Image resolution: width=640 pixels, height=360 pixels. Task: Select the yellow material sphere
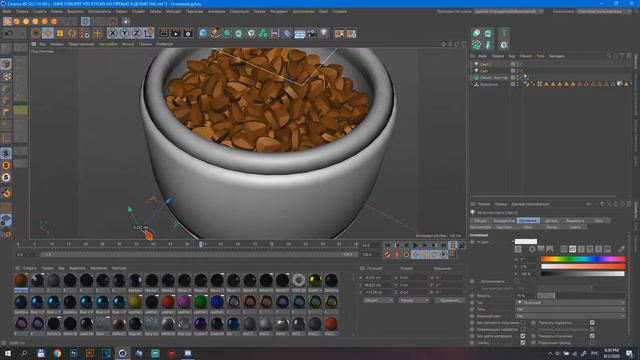tap(135, 302)
